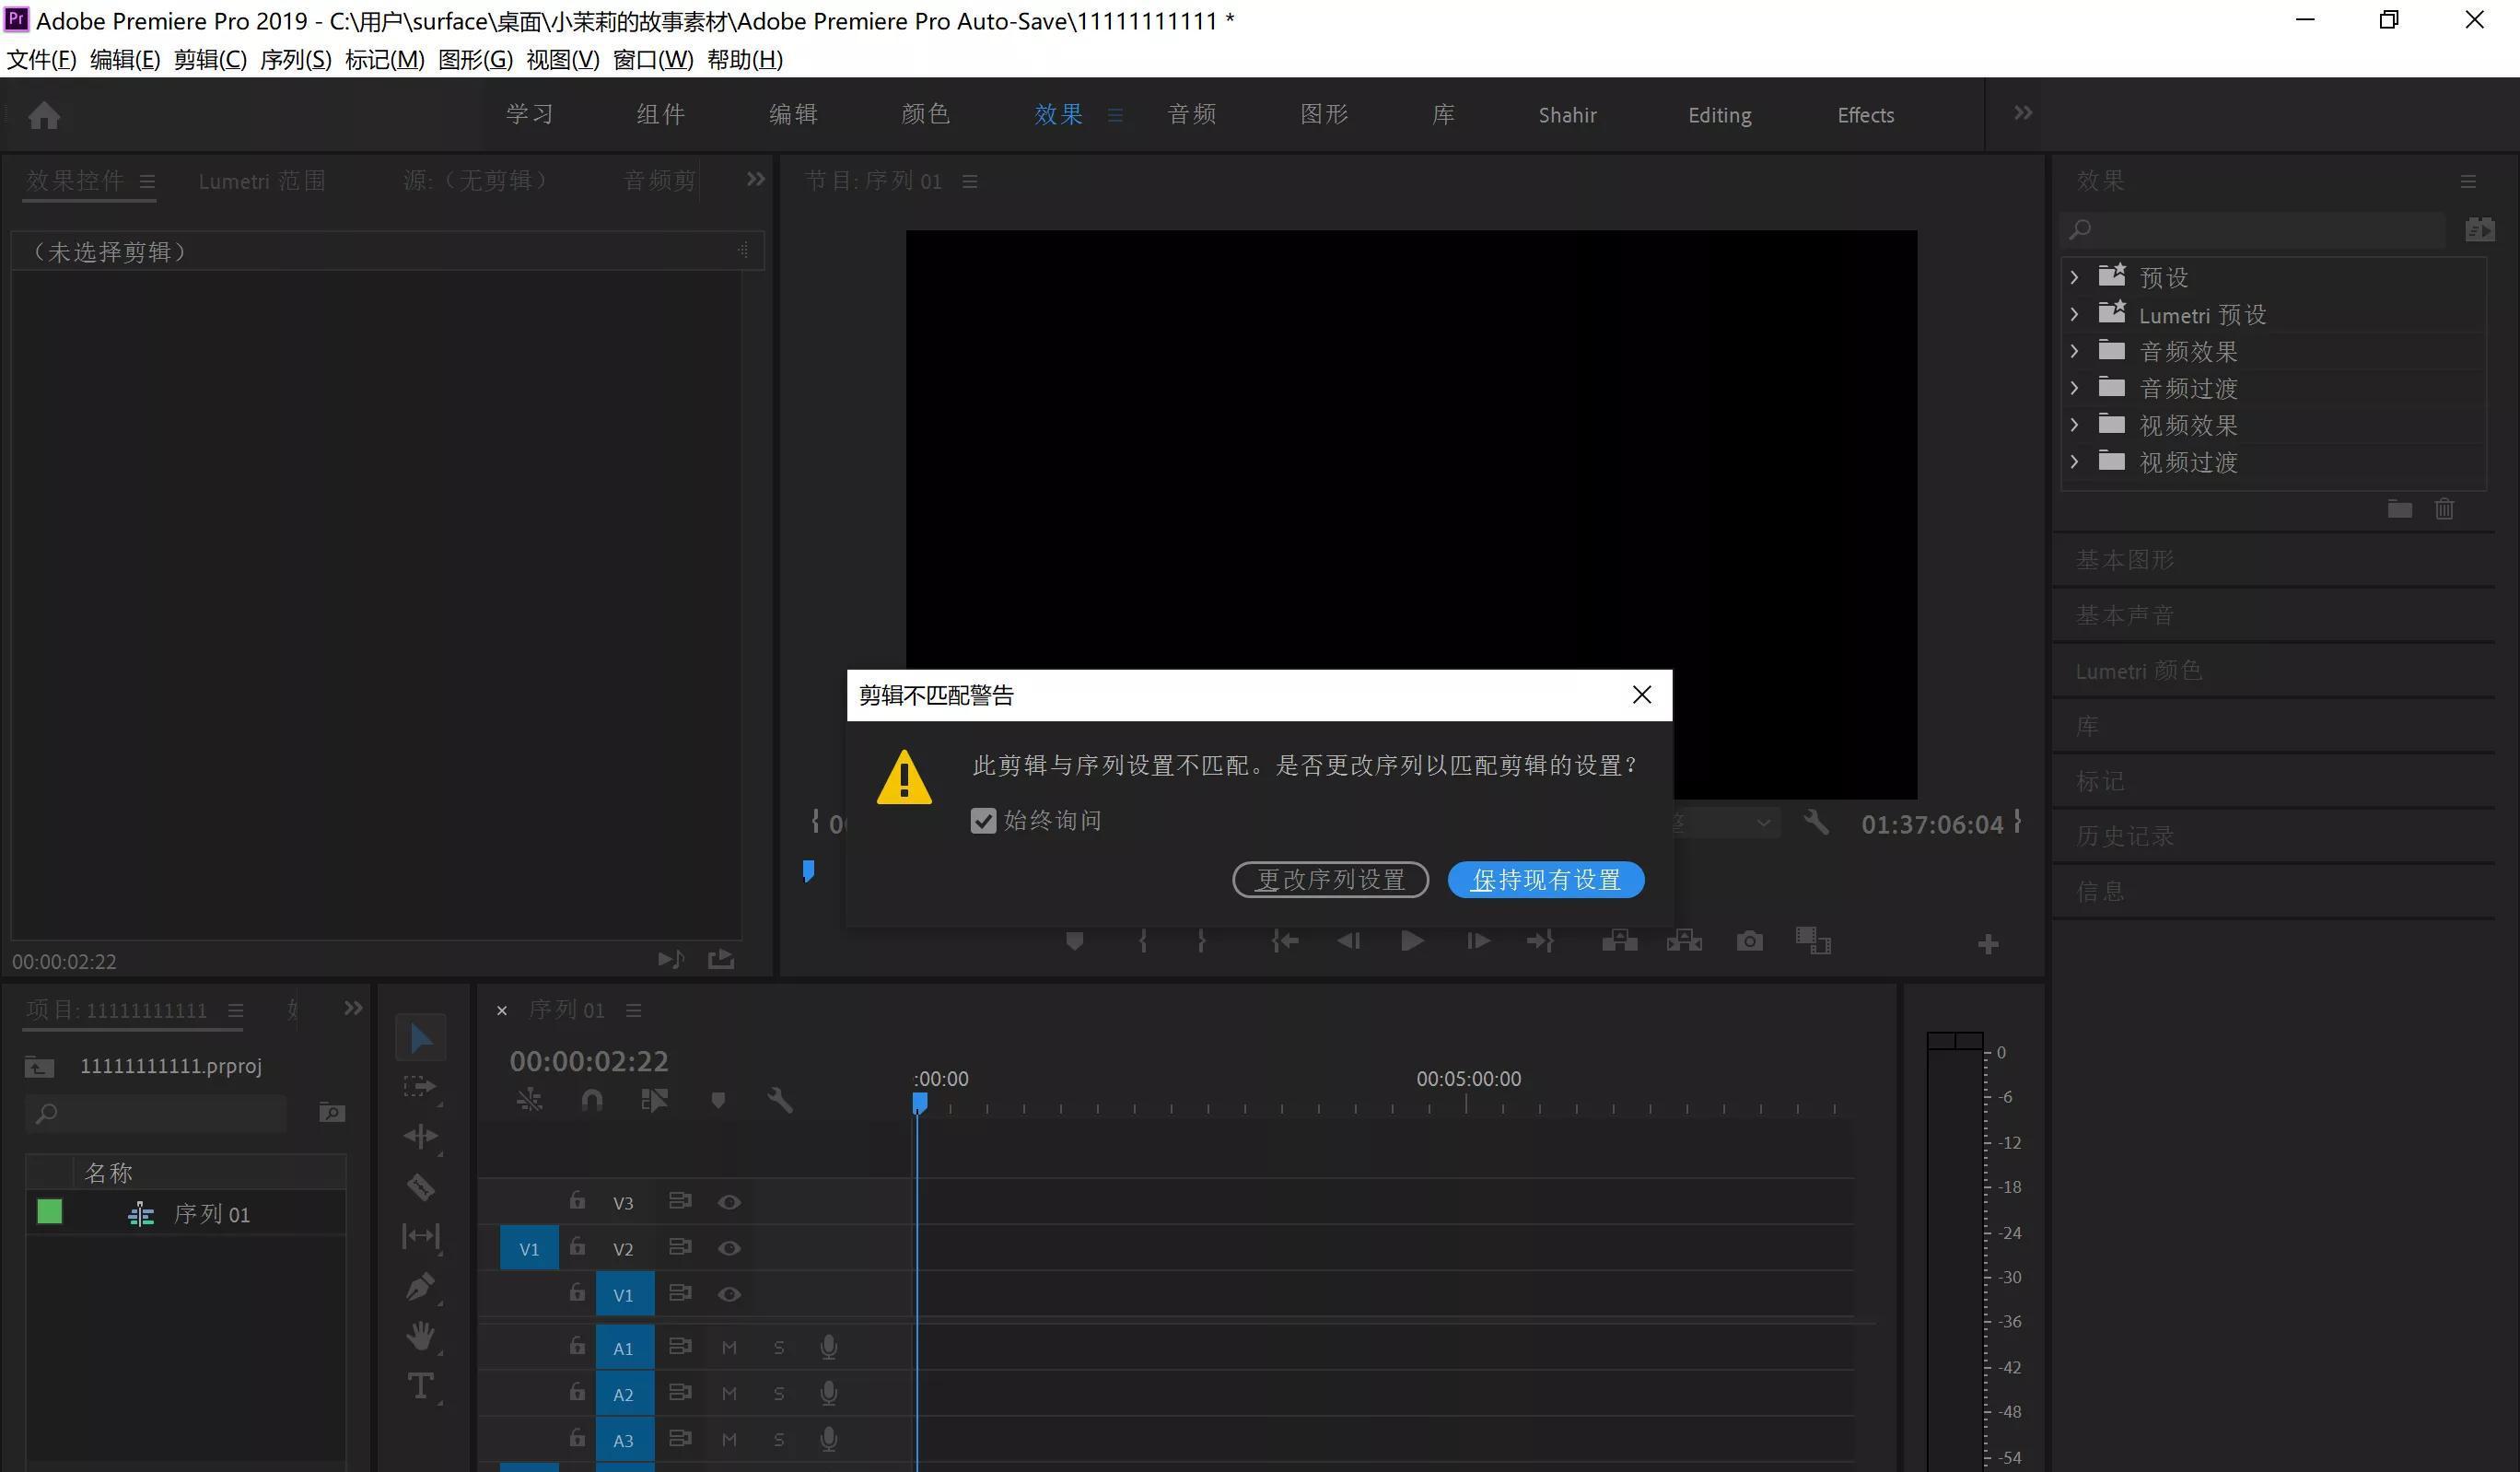Select the Ripple Edit tool
2520x1472 pixels.
pos(420,1137)
